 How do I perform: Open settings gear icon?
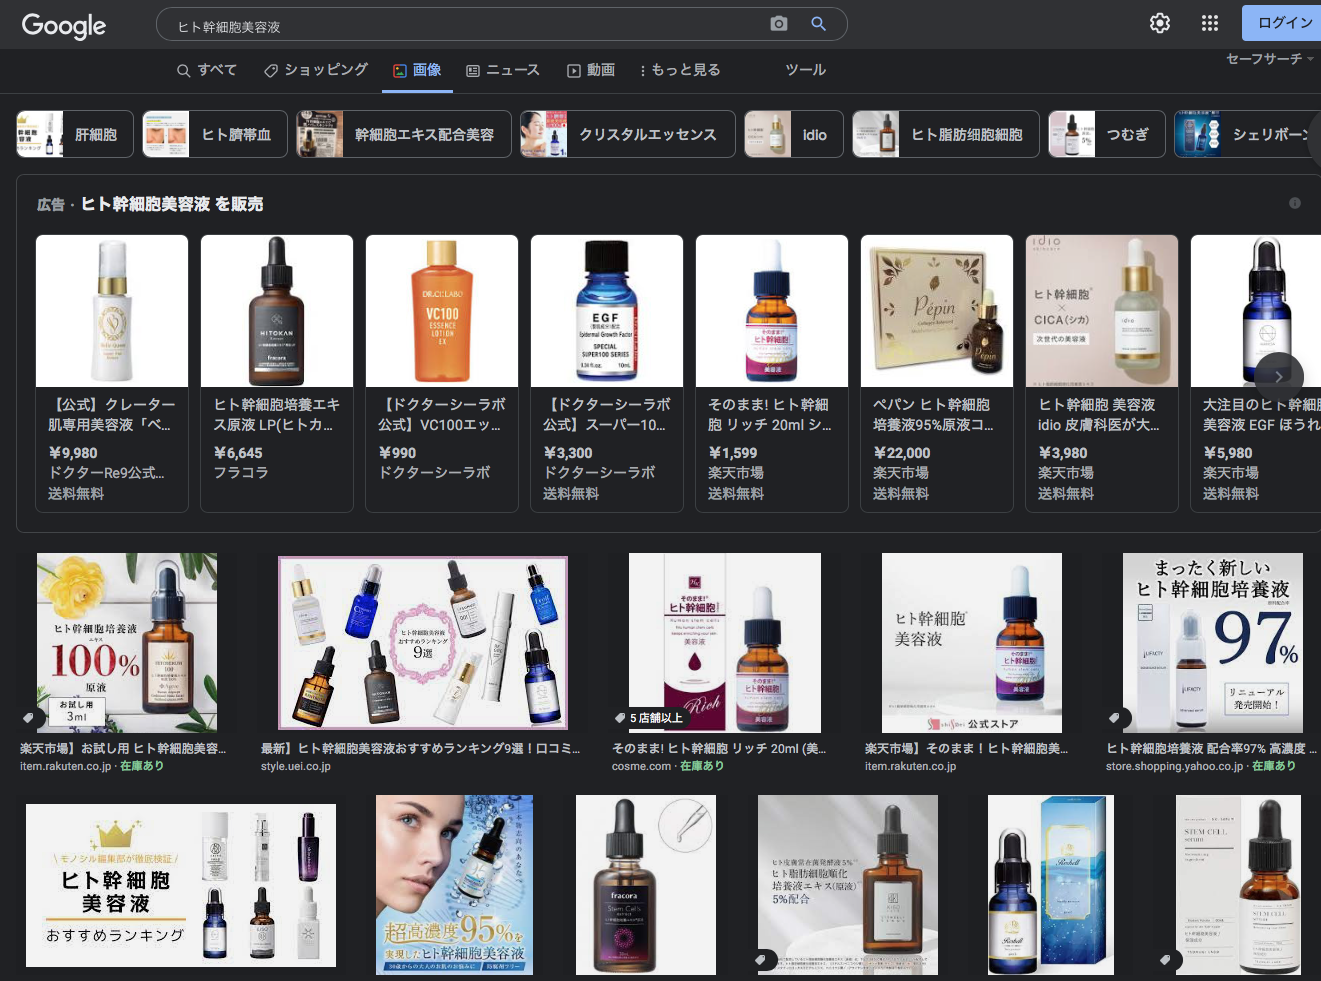pos(1160,23)
